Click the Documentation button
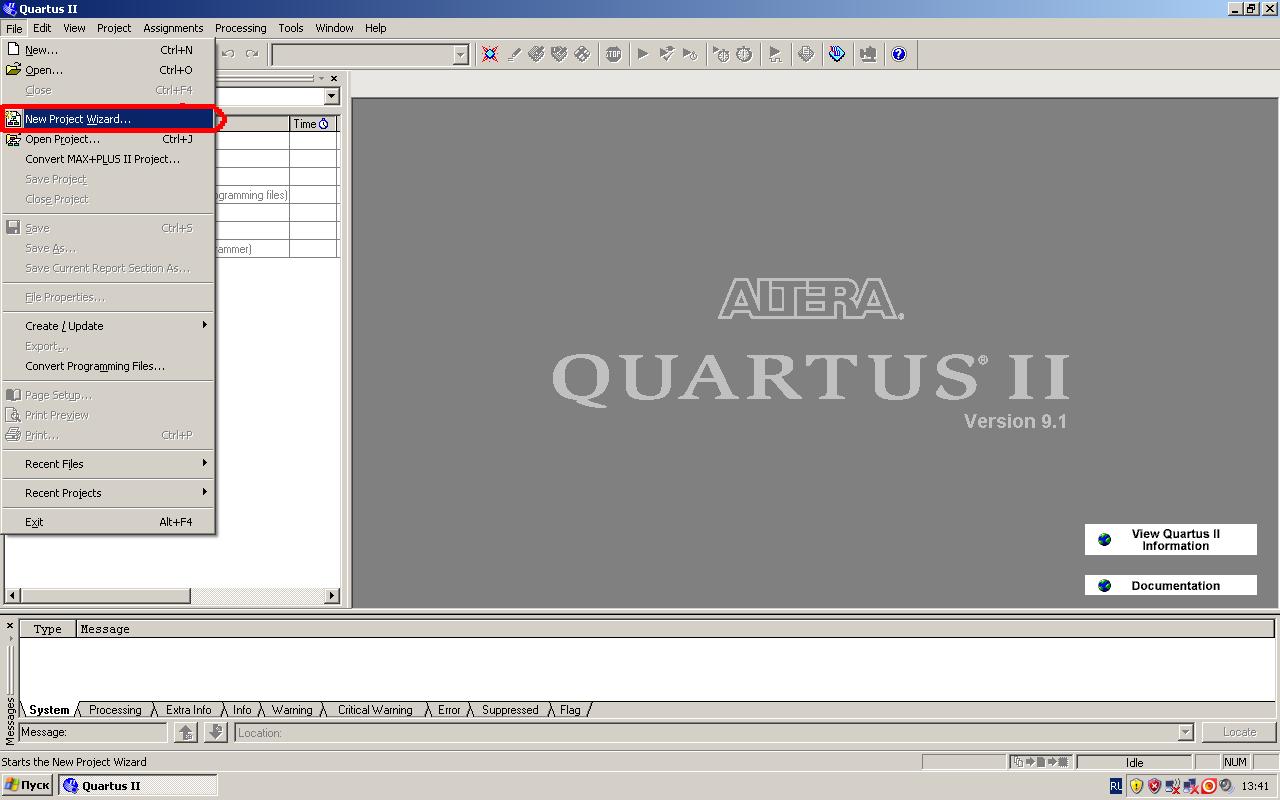The image size is (1280, 800). pyautogui.click(x=1171, y=586)
